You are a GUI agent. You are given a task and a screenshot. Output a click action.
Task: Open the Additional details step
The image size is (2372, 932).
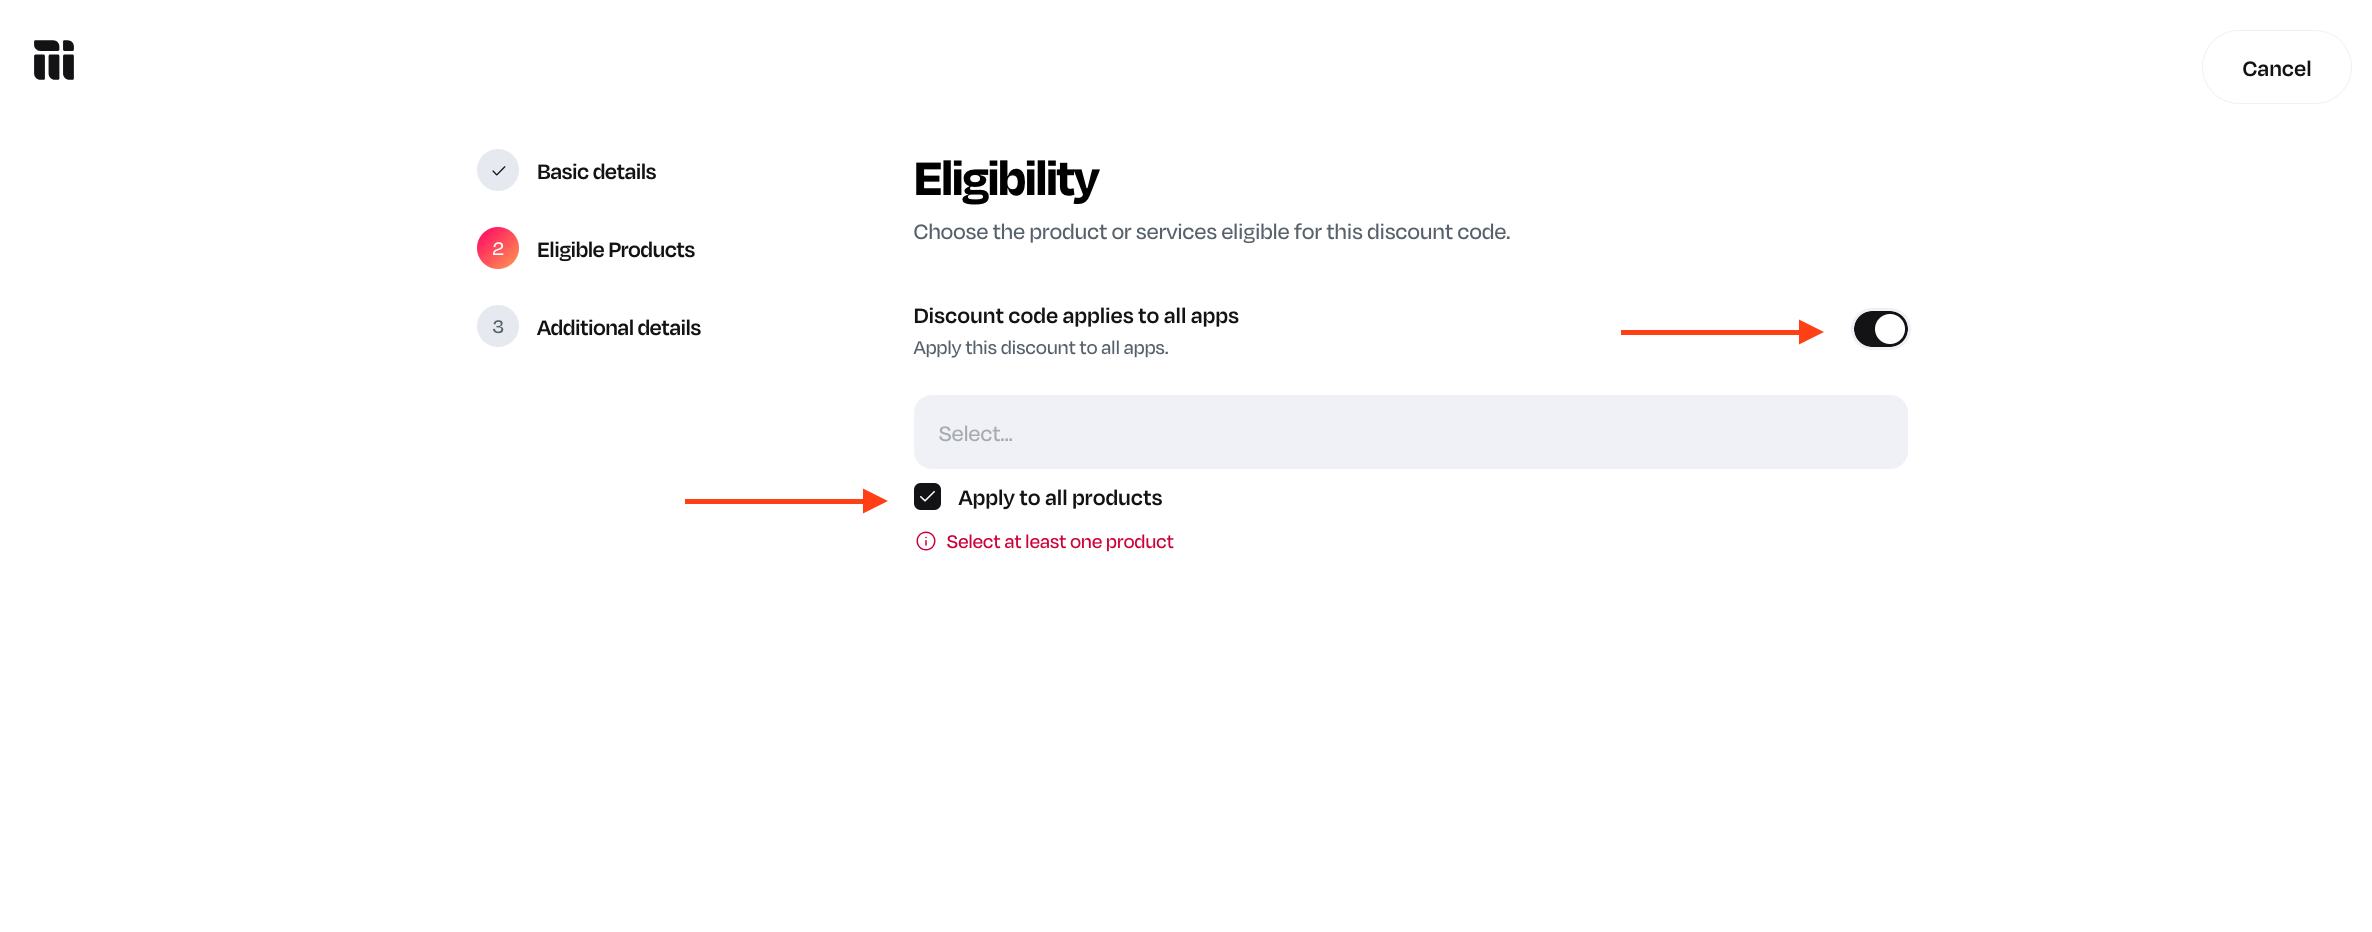pos(618,328)
